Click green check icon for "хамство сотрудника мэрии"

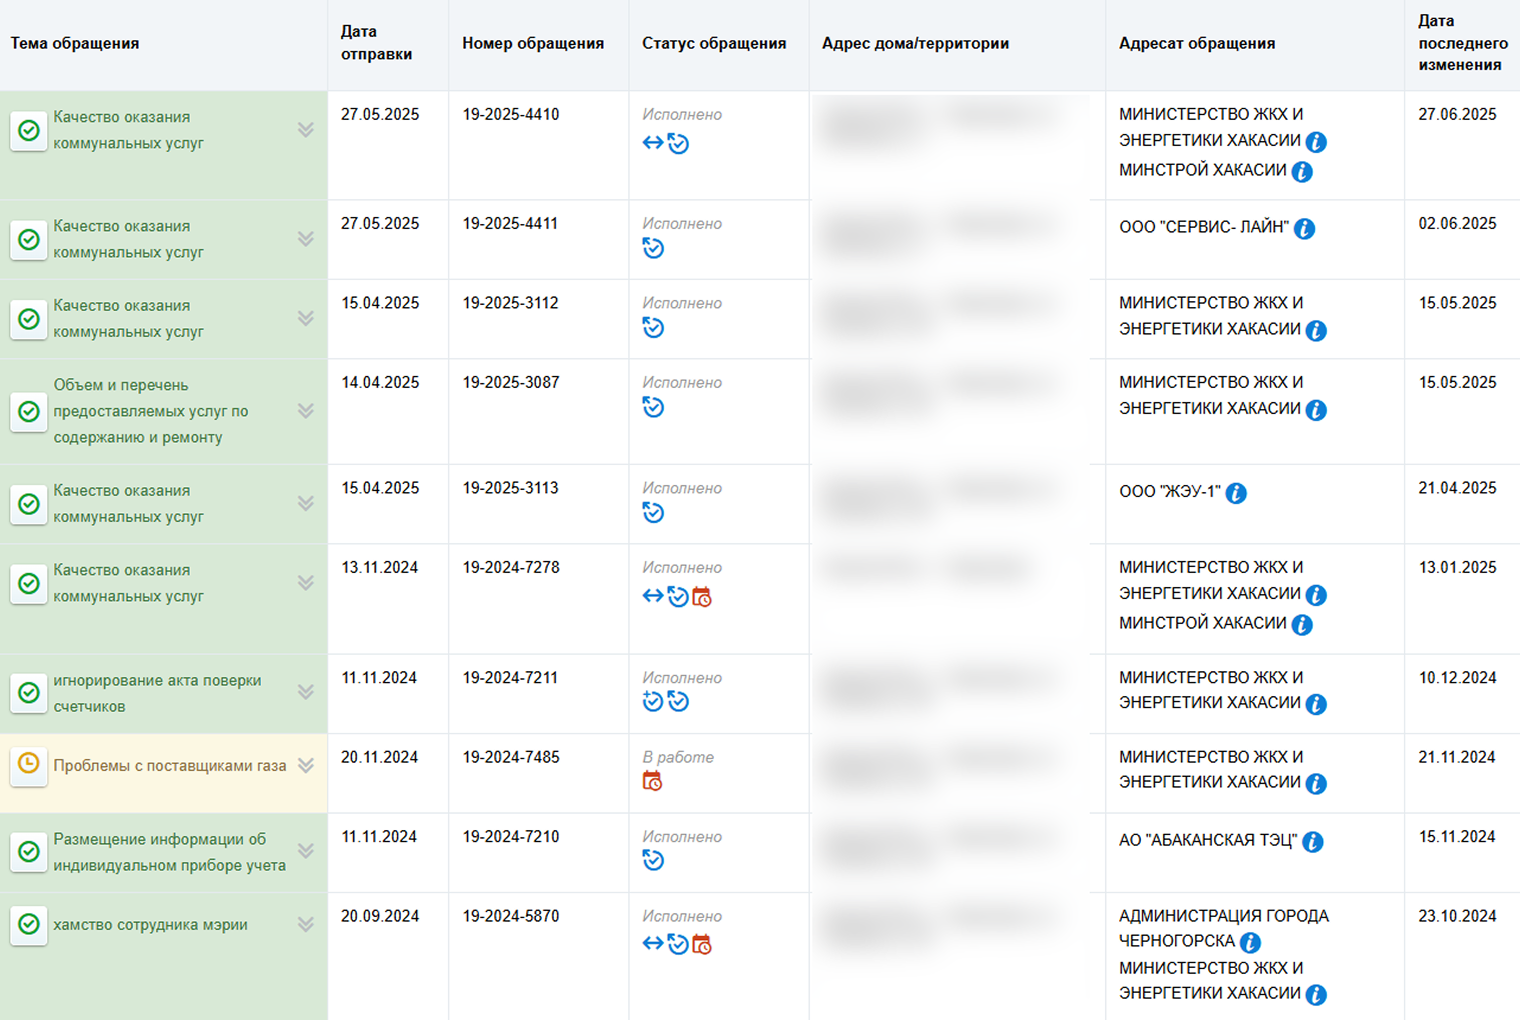click(x=29, y=925)
